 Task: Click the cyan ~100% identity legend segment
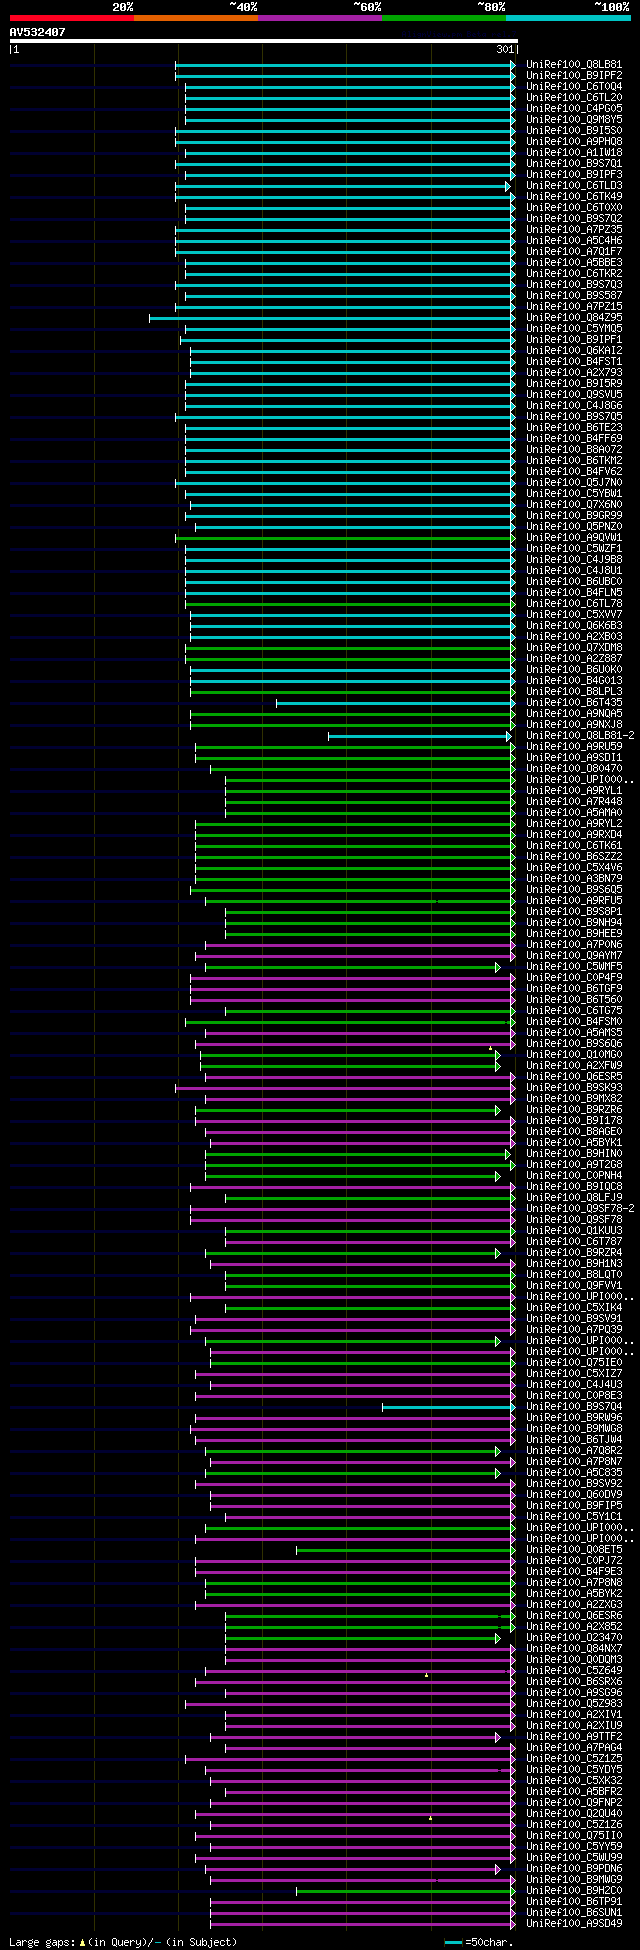point(568,18)
